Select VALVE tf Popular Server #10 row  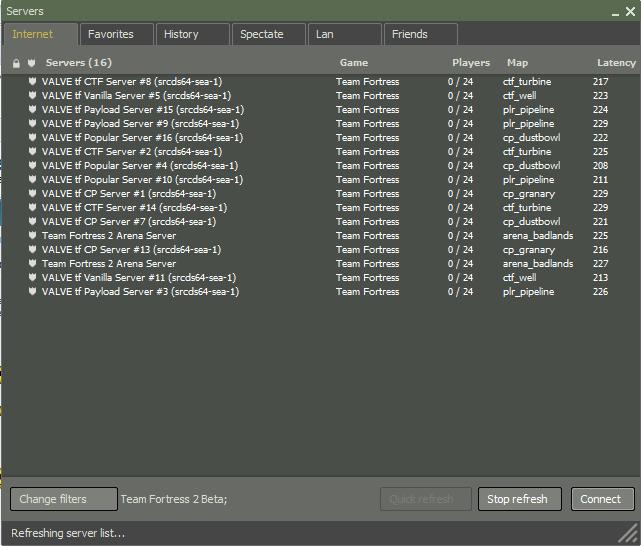(x=320, y=179)
